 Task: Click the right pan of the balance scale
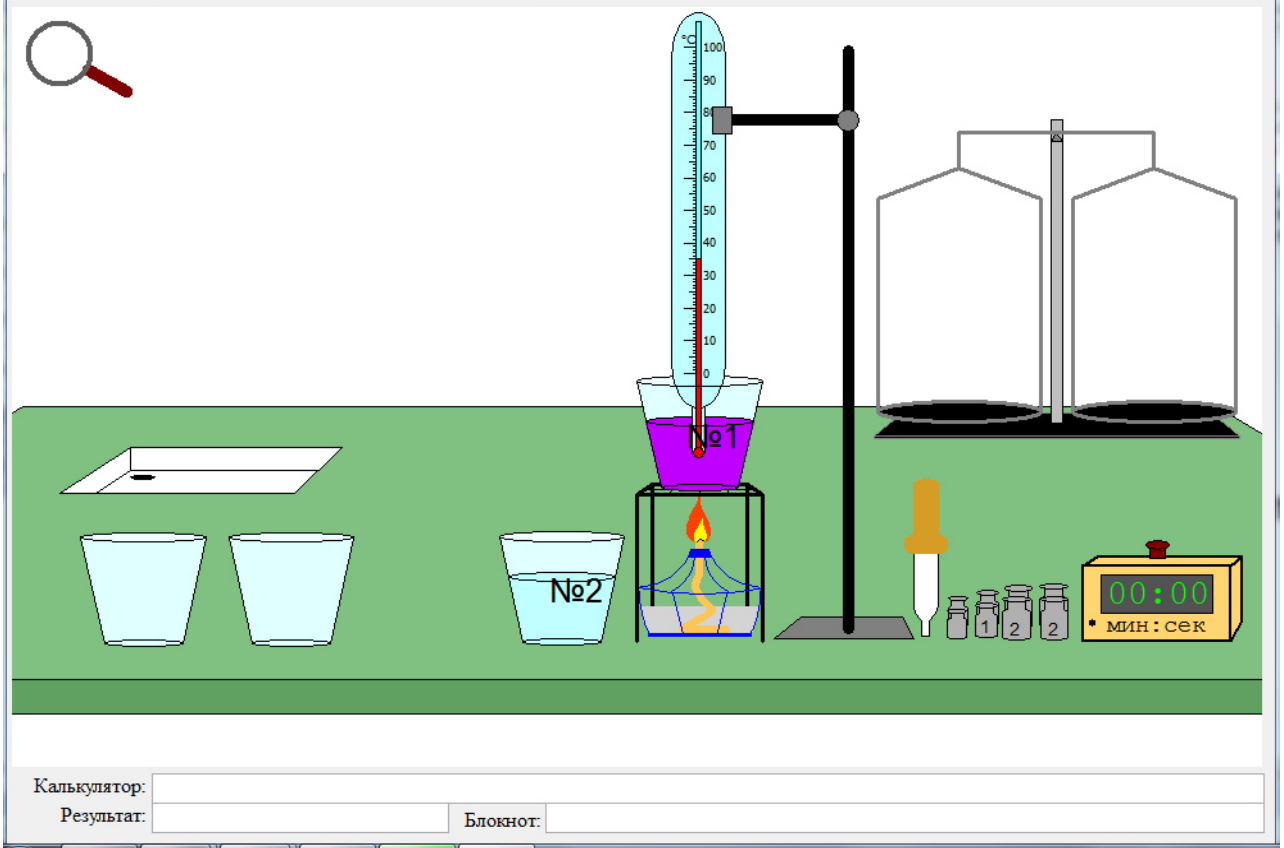click(1154, 411)
